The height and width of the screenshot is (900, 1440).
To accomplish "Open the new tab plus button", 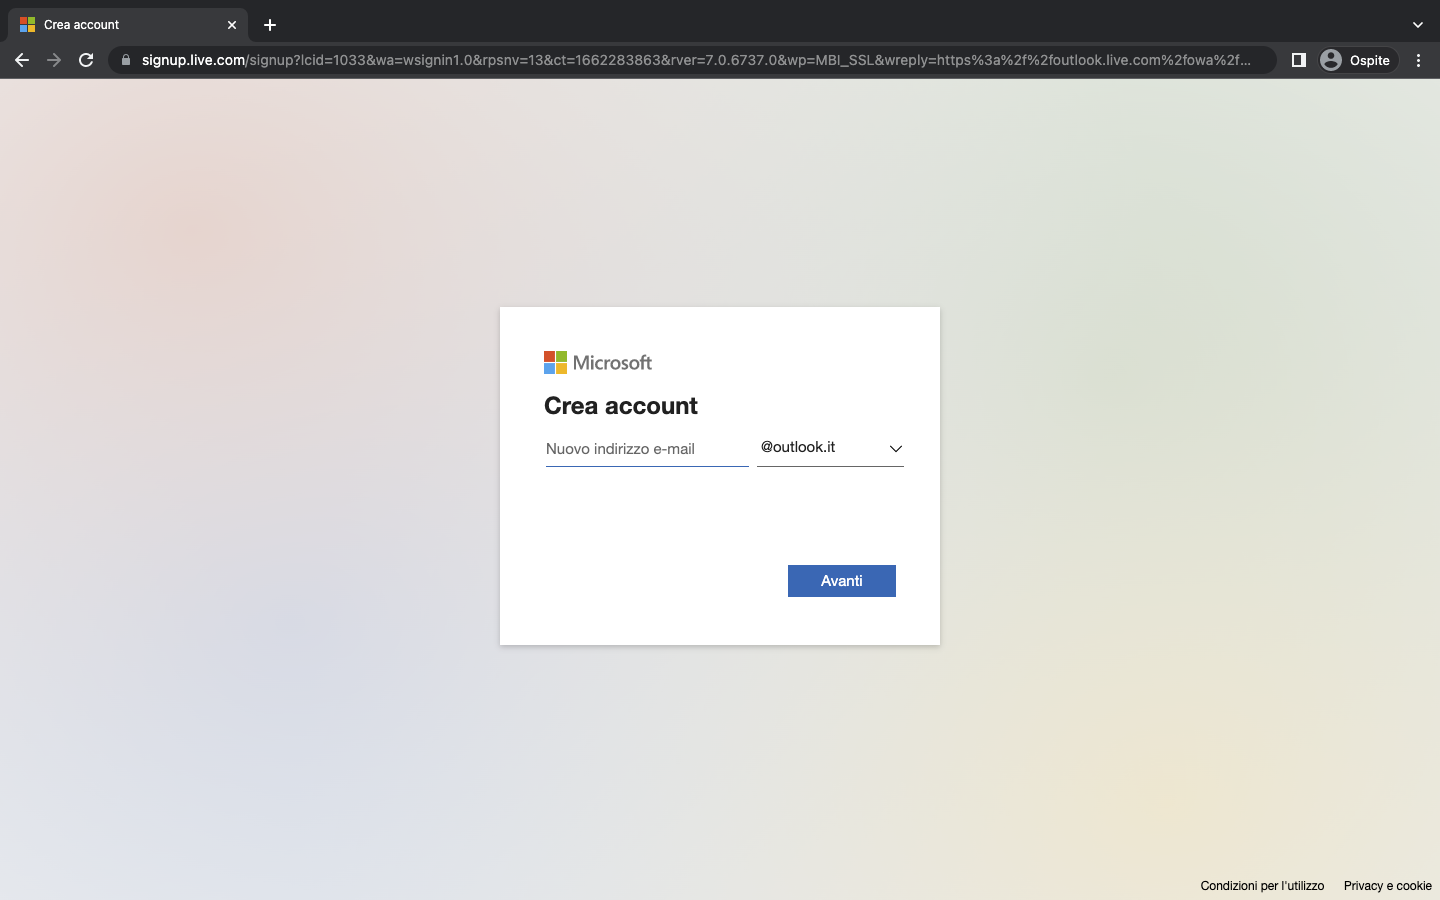I will (269, 24).
